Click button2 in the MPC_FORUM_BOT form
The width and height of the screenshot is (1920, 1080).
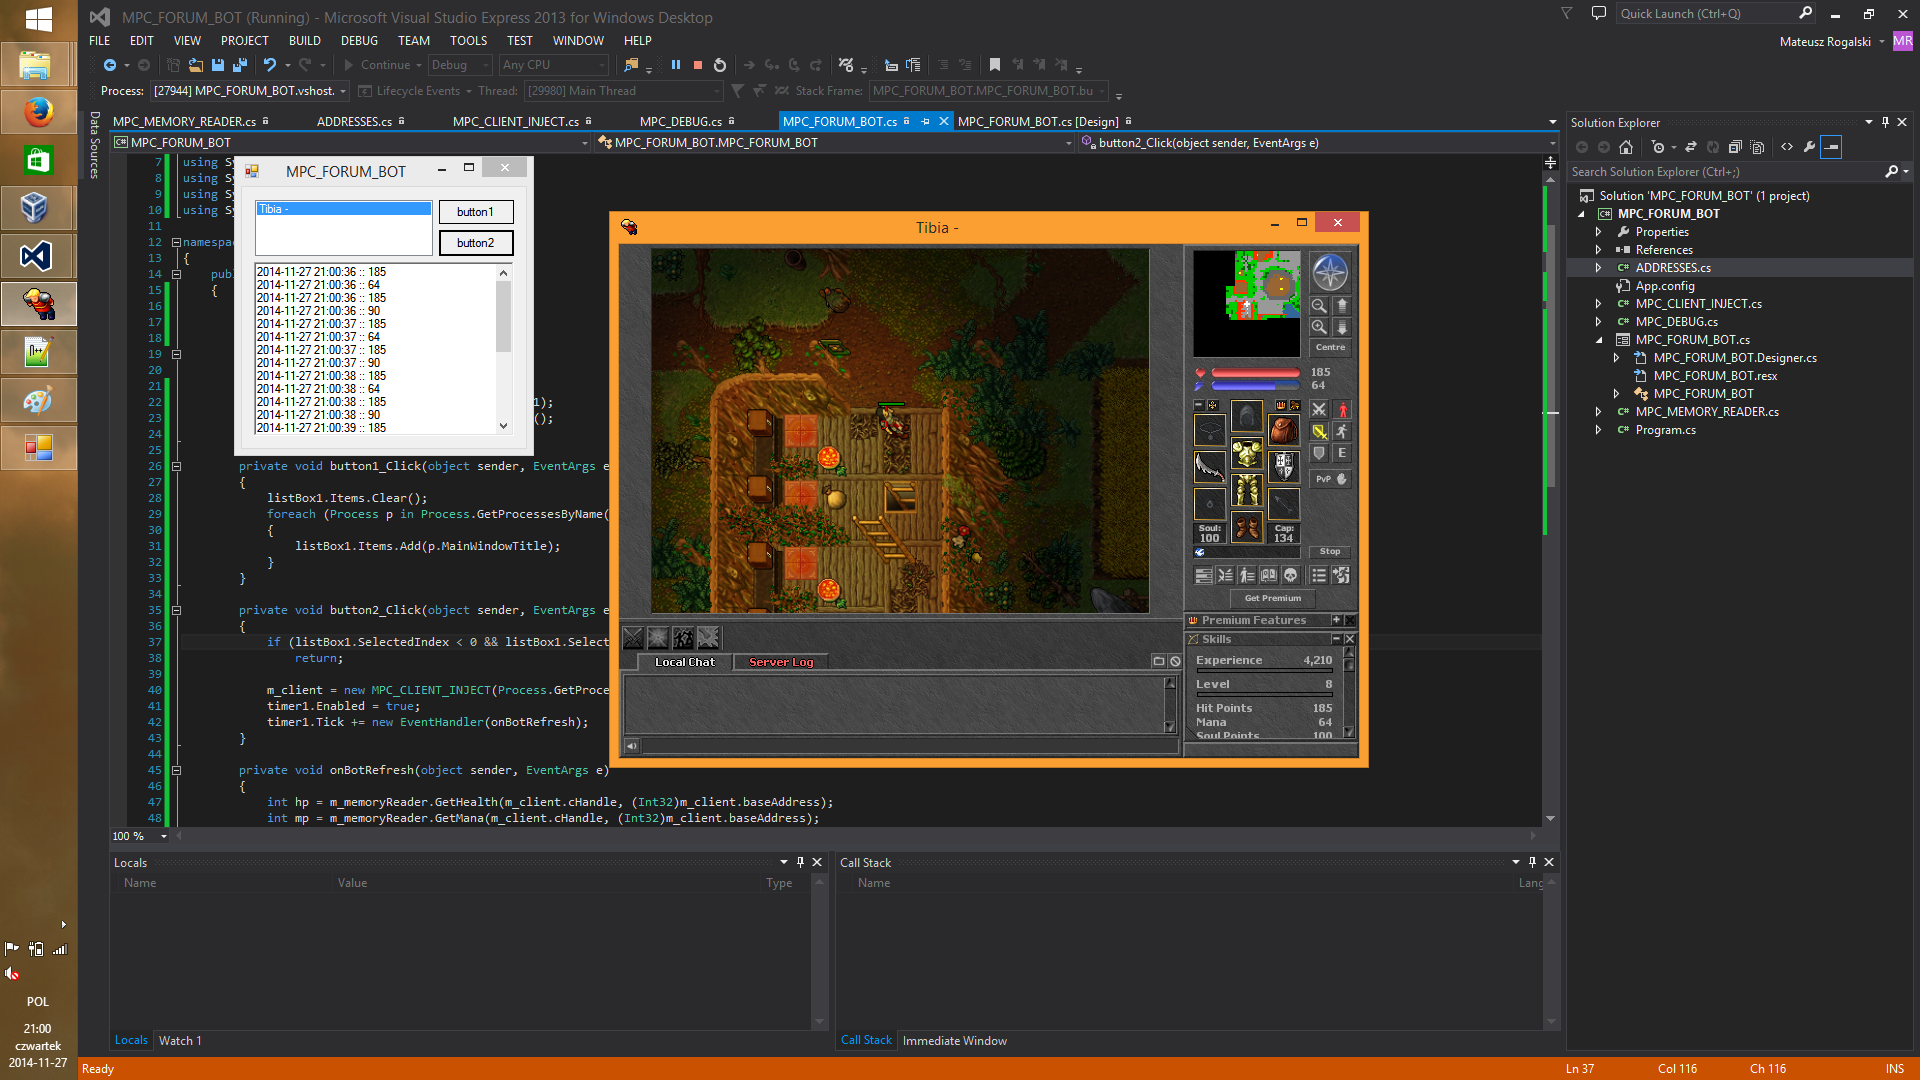pos(475,243)
